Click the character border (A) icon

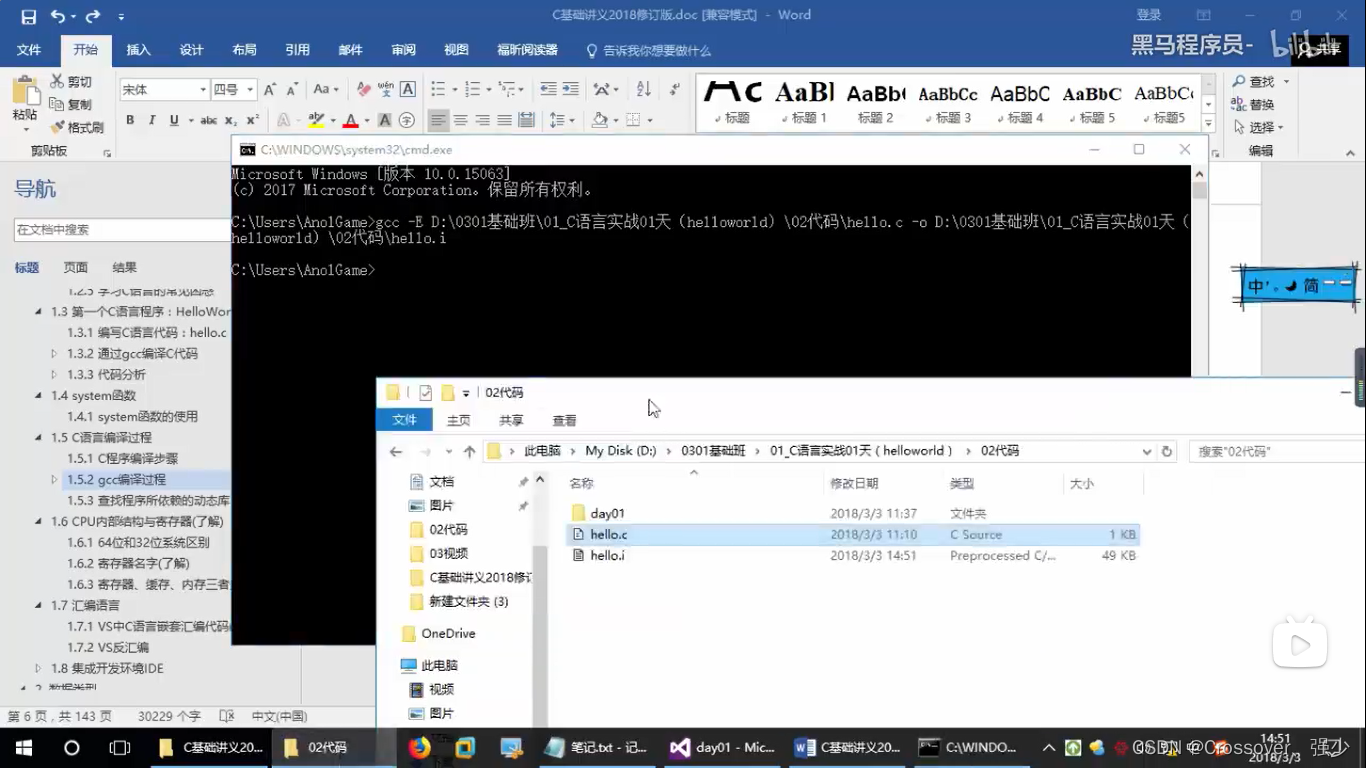click(408, 89)
